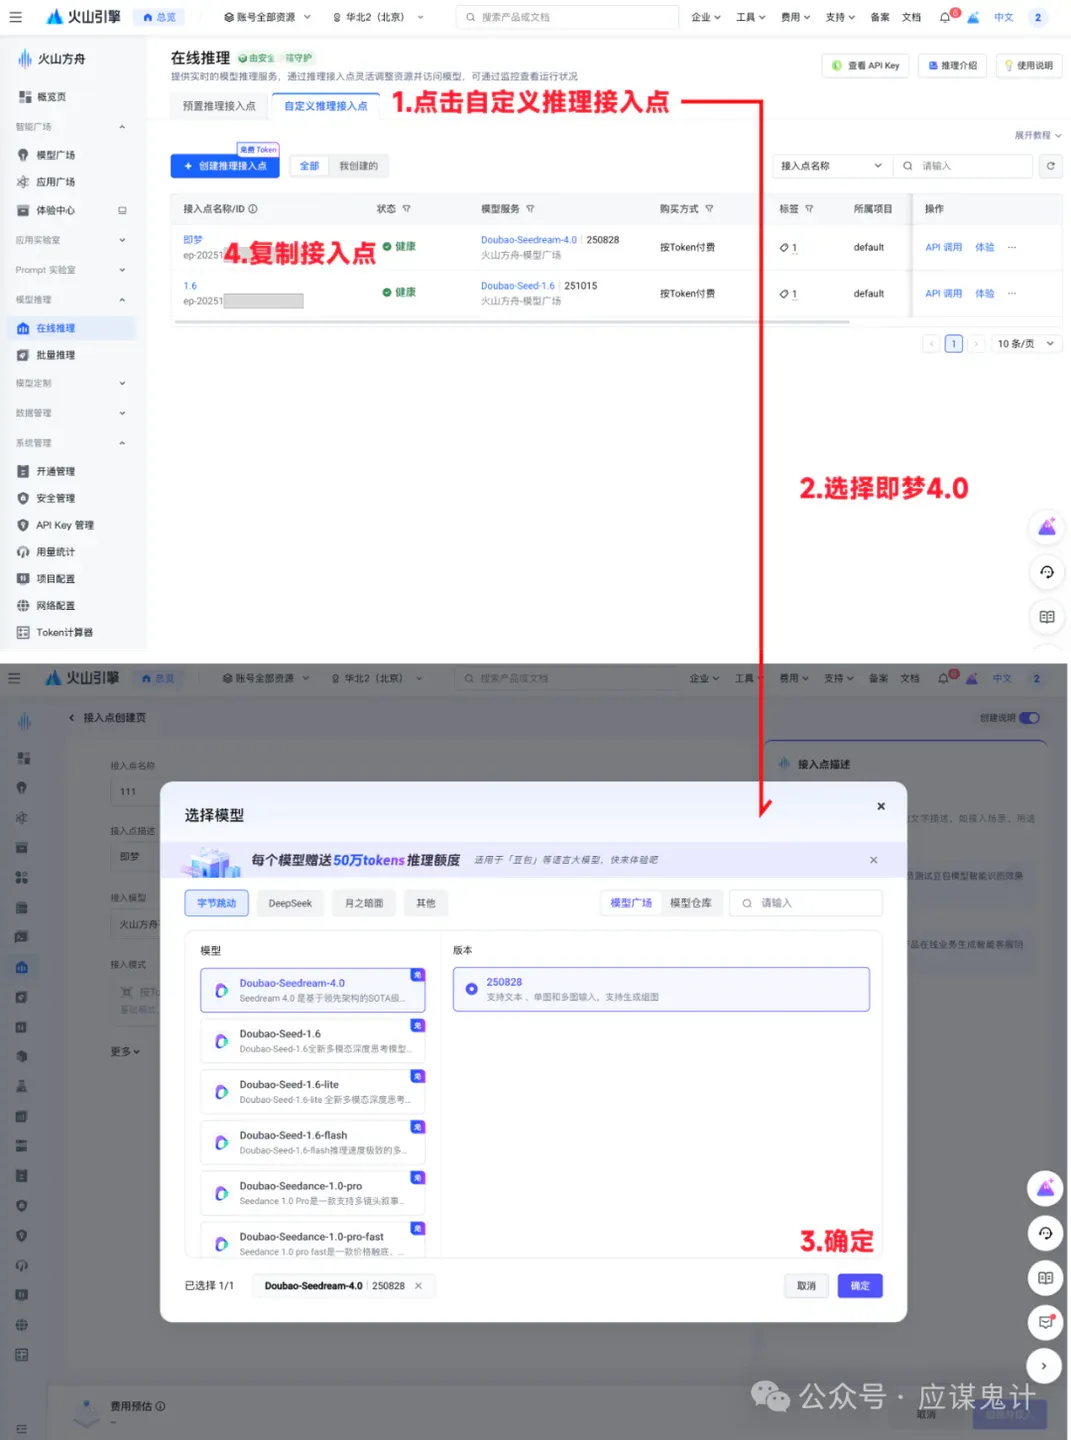The image size is (1071, 1440).
Task: Open 模型广场 in the sidebar
Action: tap(55, 155)
